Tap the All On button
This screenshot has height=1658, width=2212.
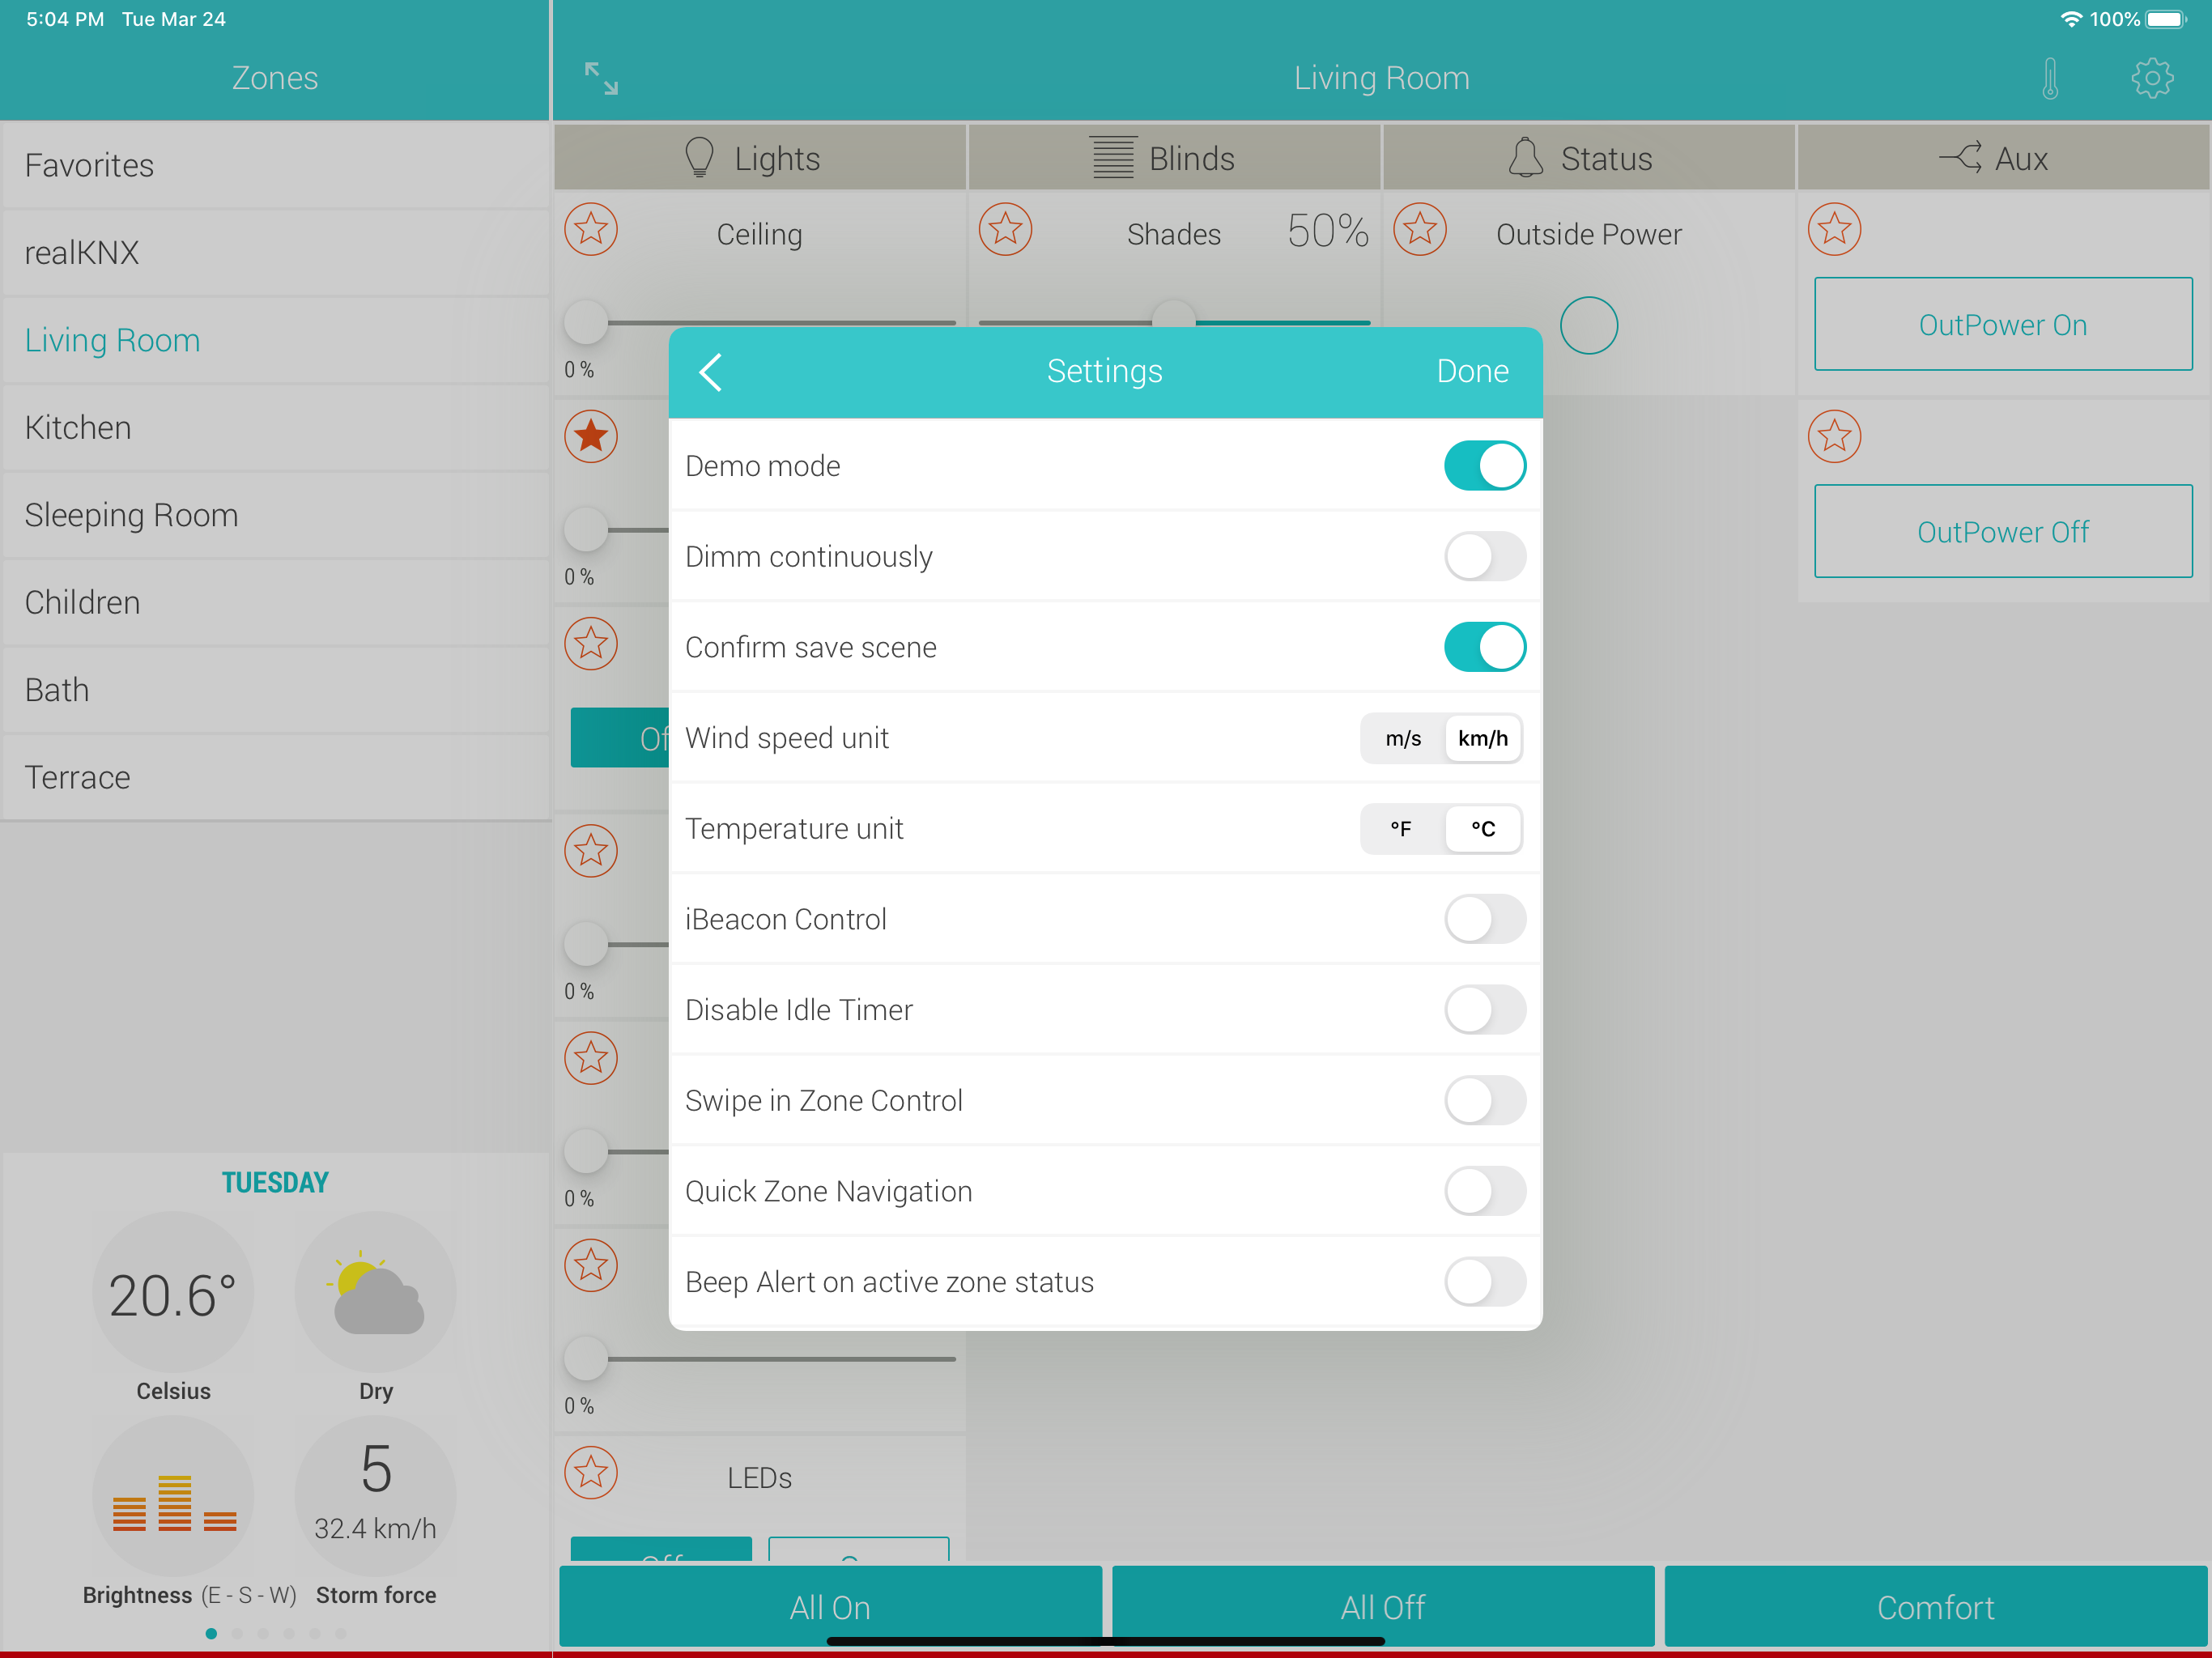(830, 1607)
